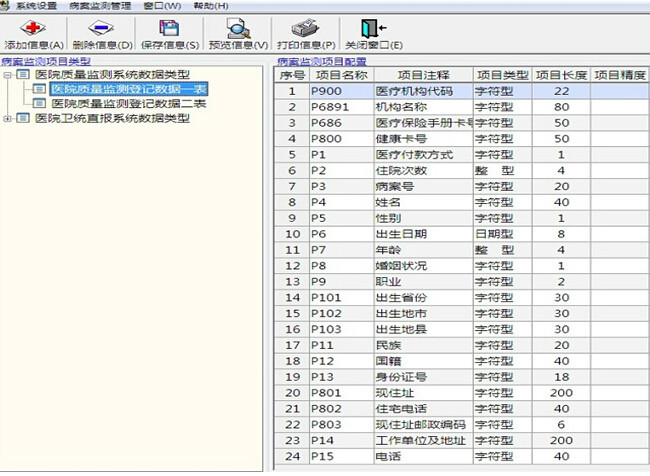Click row number 24 in 序号 column
Viewport: 650px width, 476px height.
click(x=292, y=456)
